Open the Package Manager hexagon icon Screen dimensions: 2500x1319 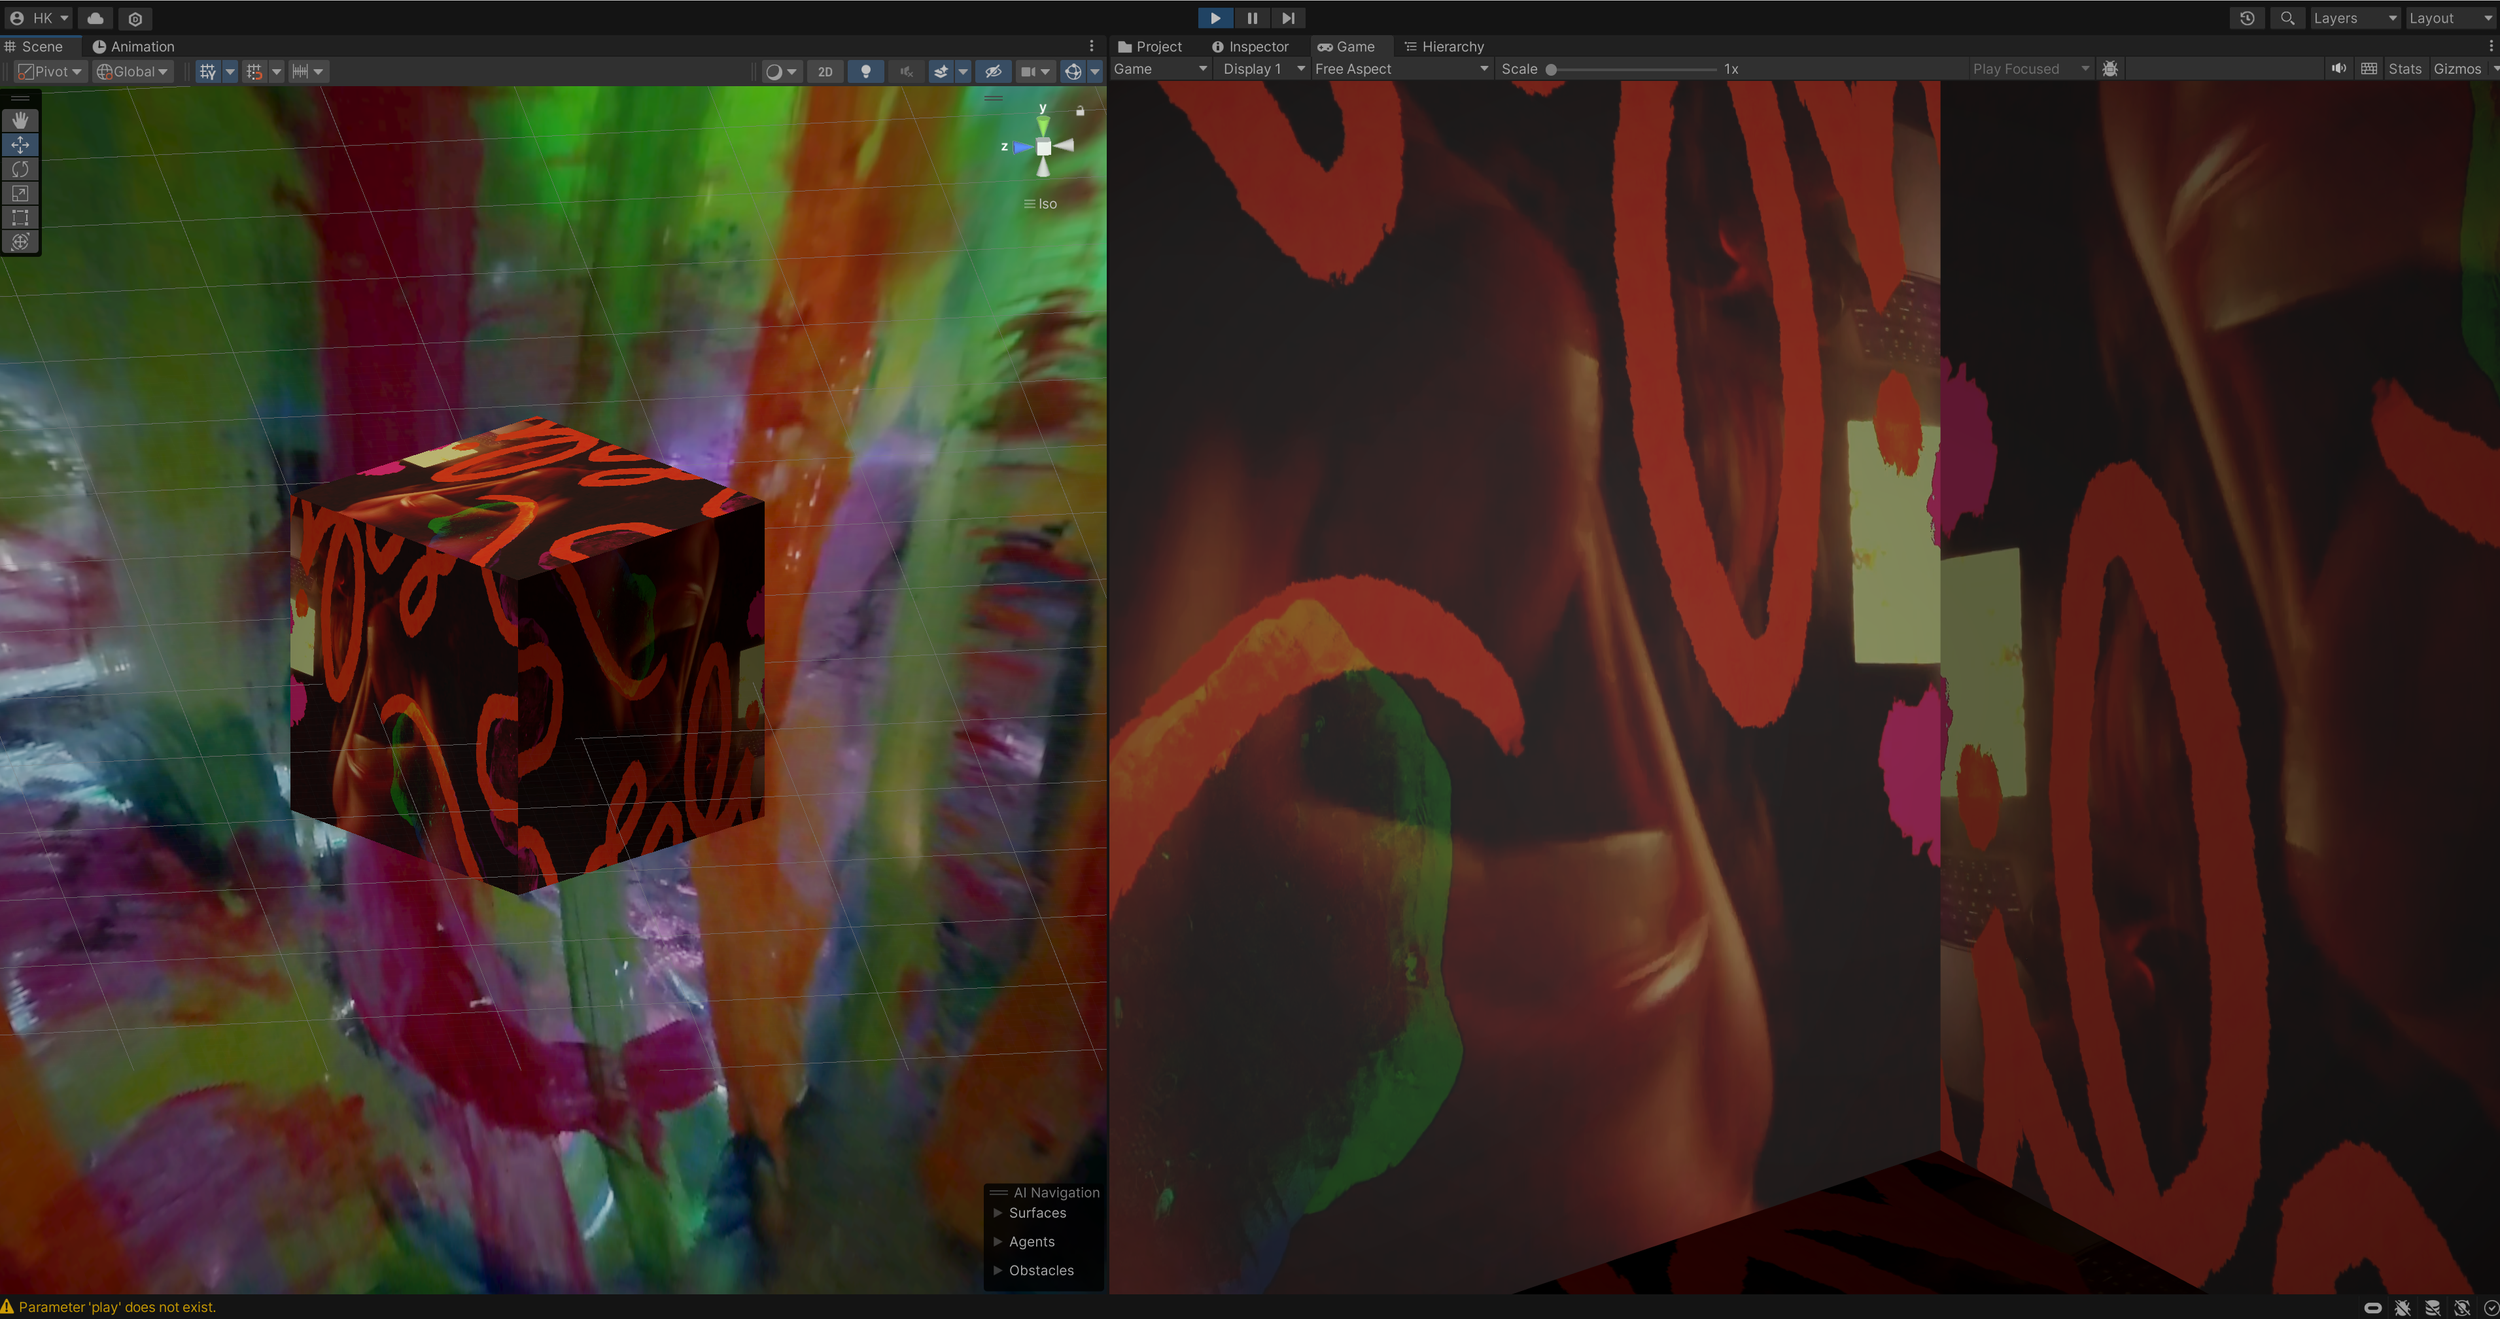(x=135, y=18)
